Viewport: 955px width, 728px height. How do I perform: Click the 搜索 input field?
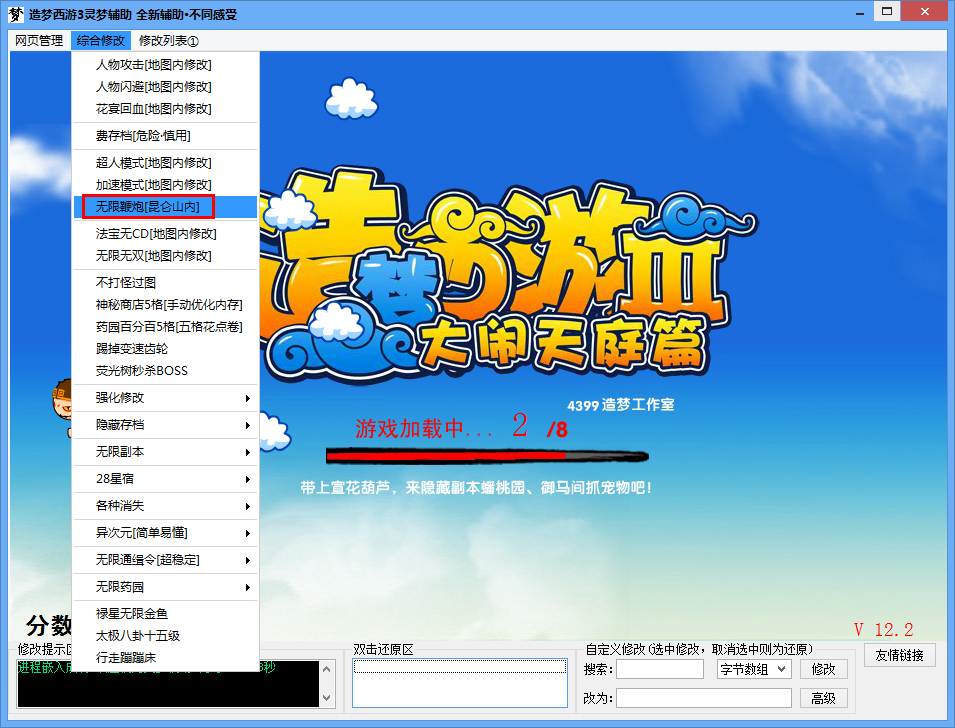pos(659,669)
